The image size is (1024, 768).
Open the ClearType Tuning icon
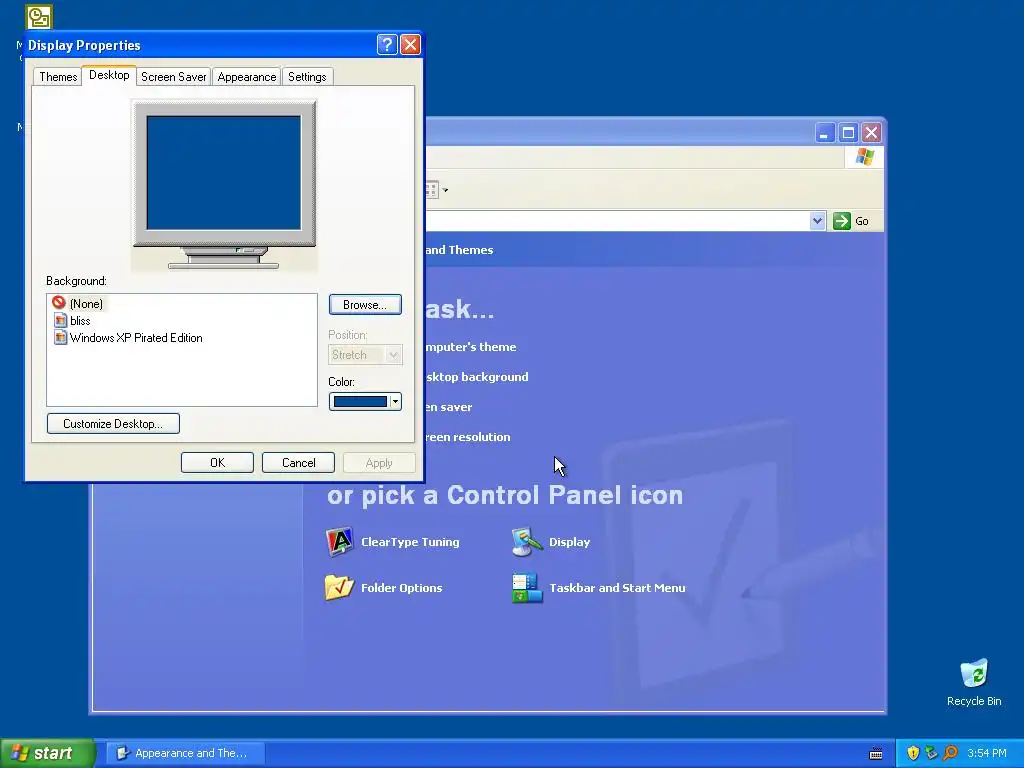coord(340,542)
